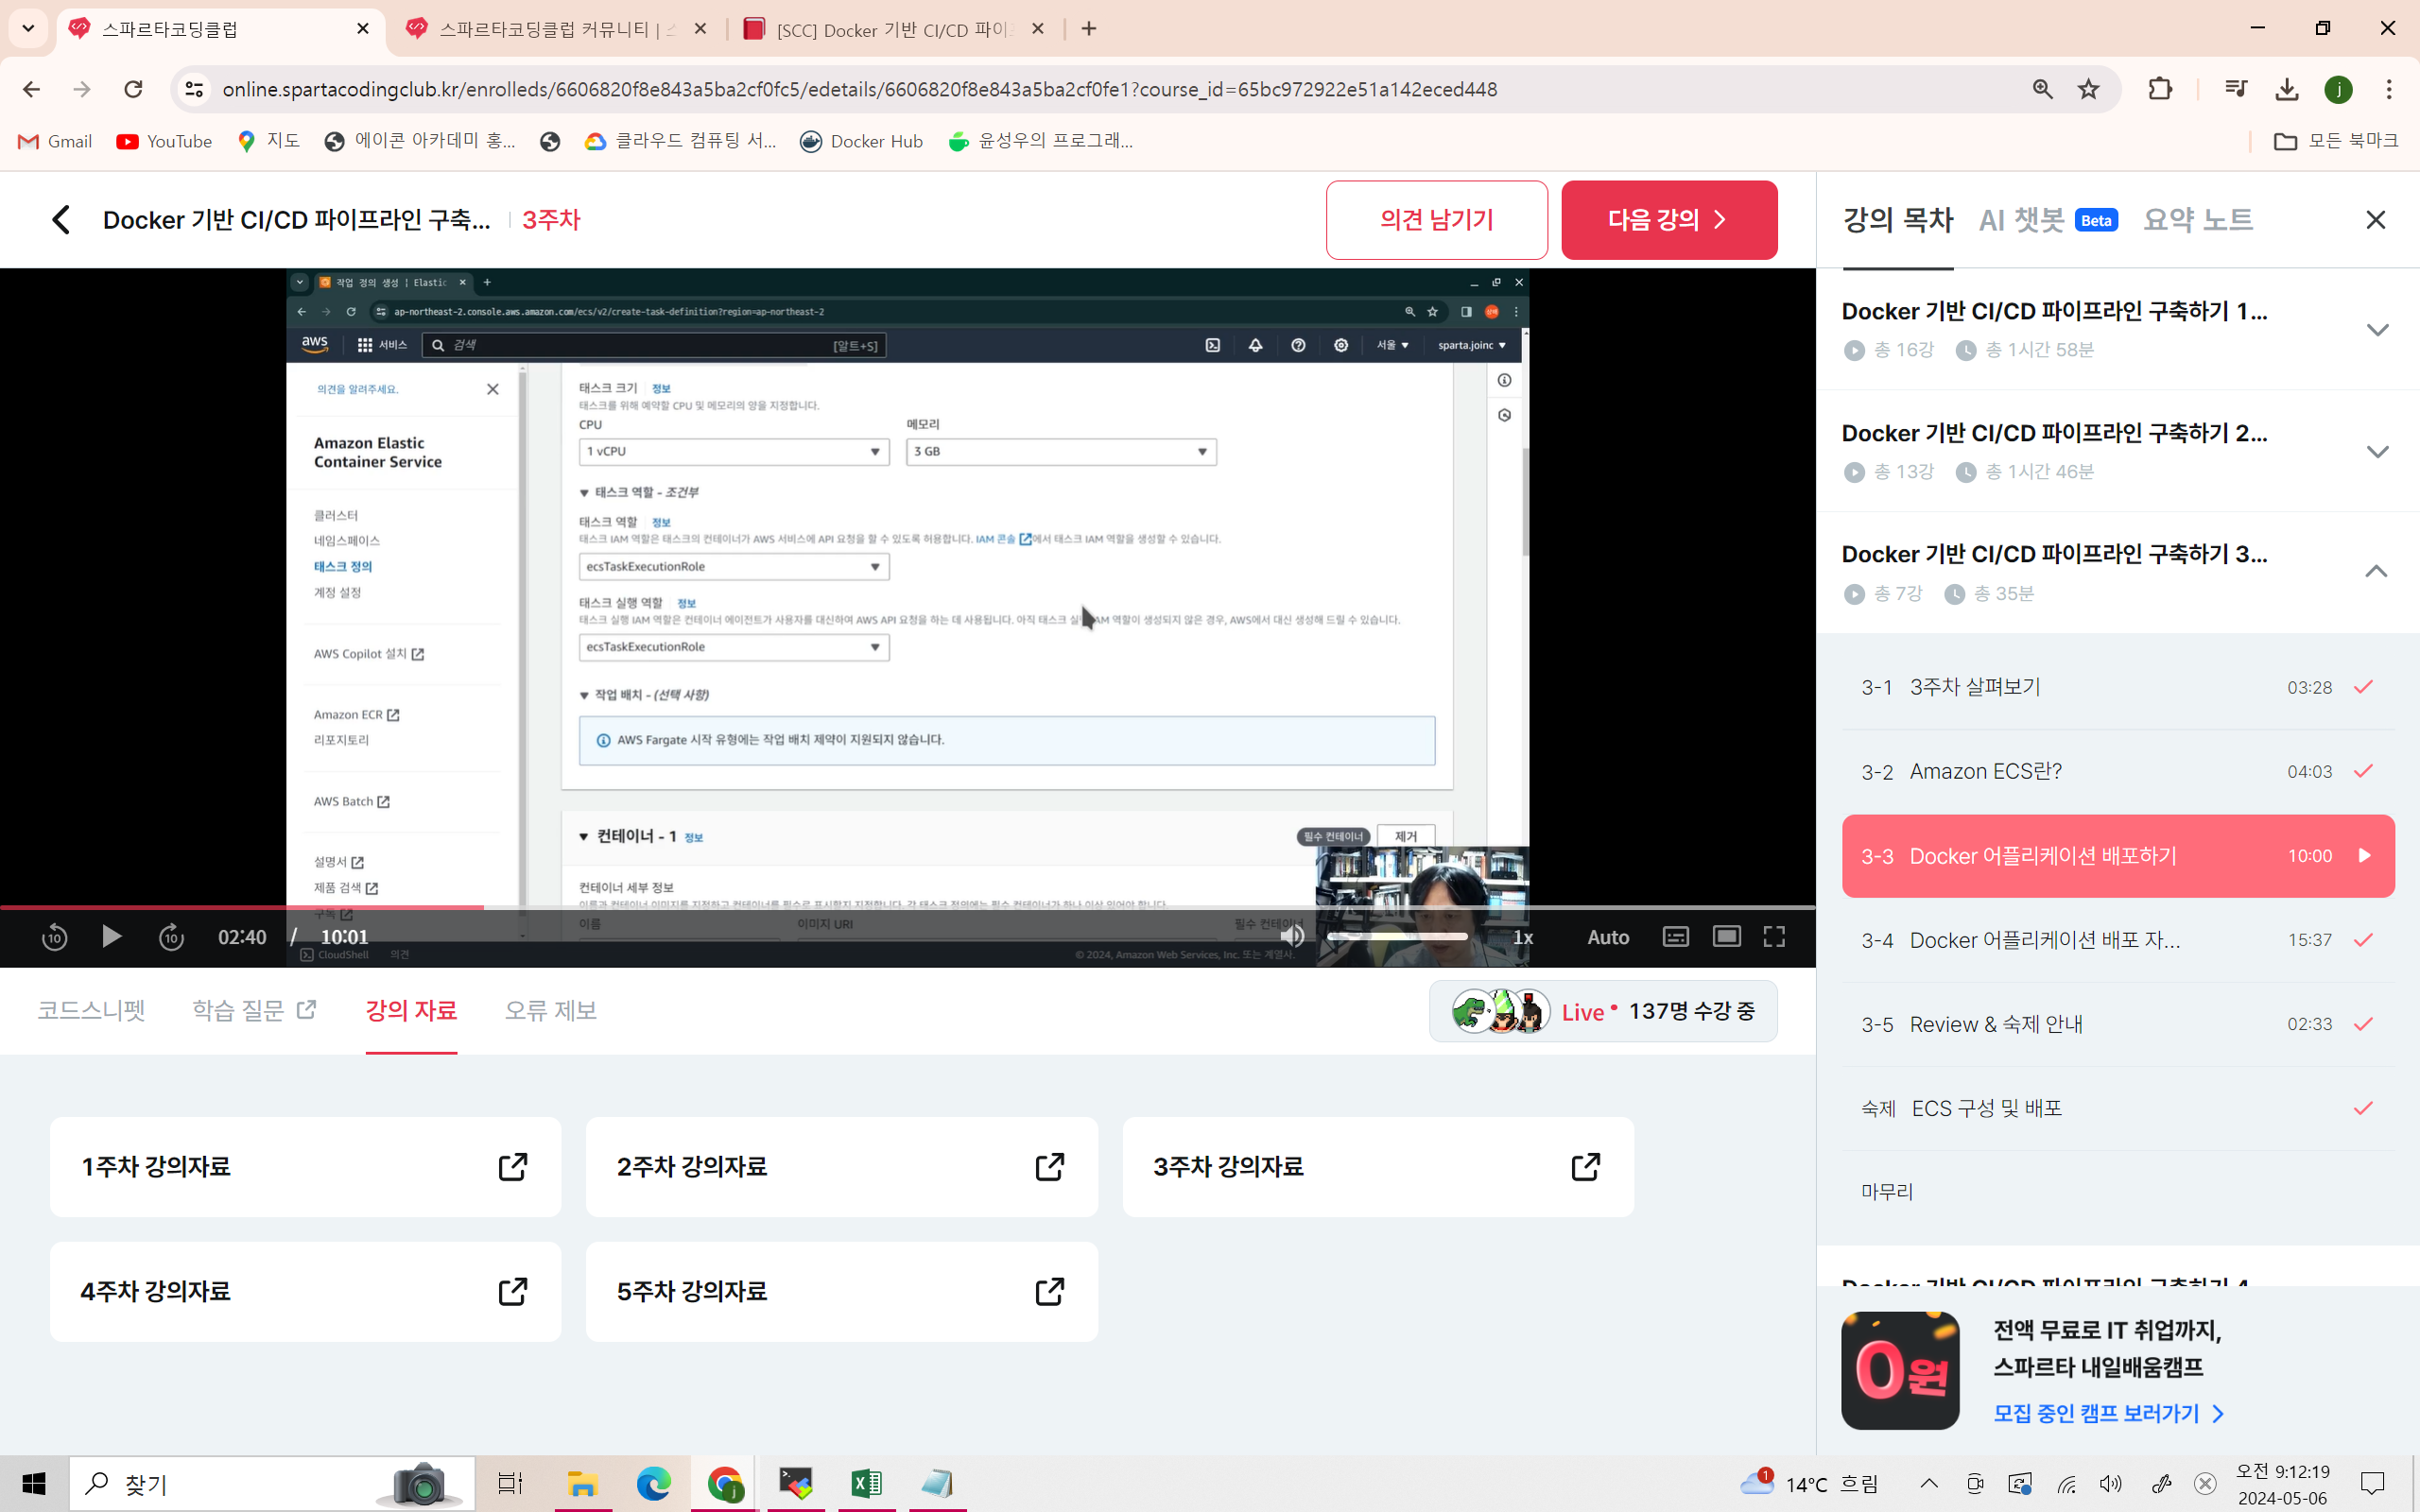The image size is (2420, 1512).
Task: Go back in browser history
Action: pos(31,89)
